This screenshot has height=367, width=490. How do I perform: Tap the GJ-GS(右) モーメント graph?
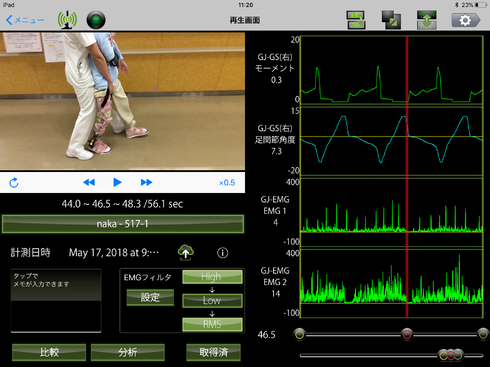tap(392, 70)
